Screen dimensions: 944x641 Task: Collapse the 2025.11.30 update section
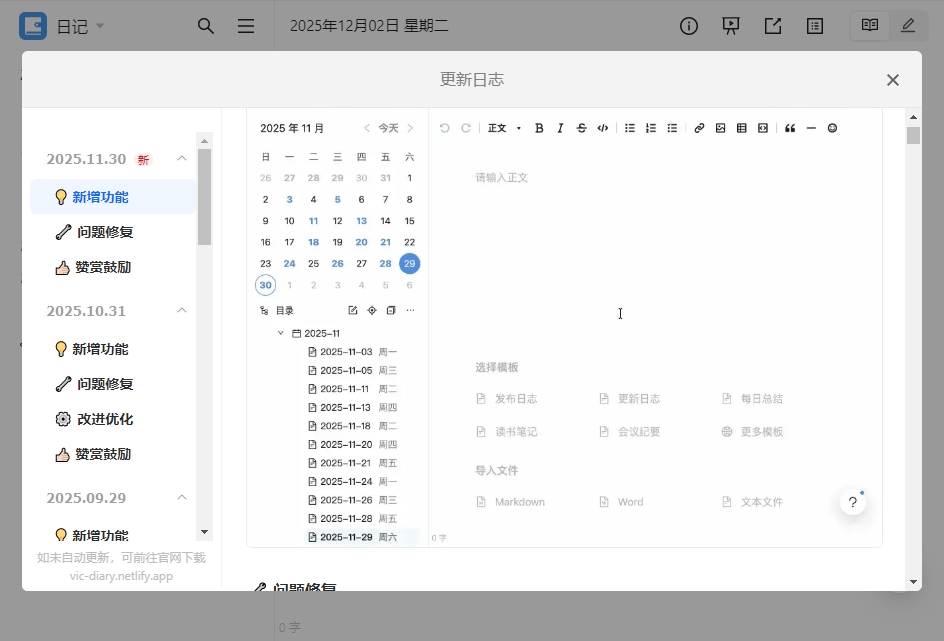pos(182,158)
